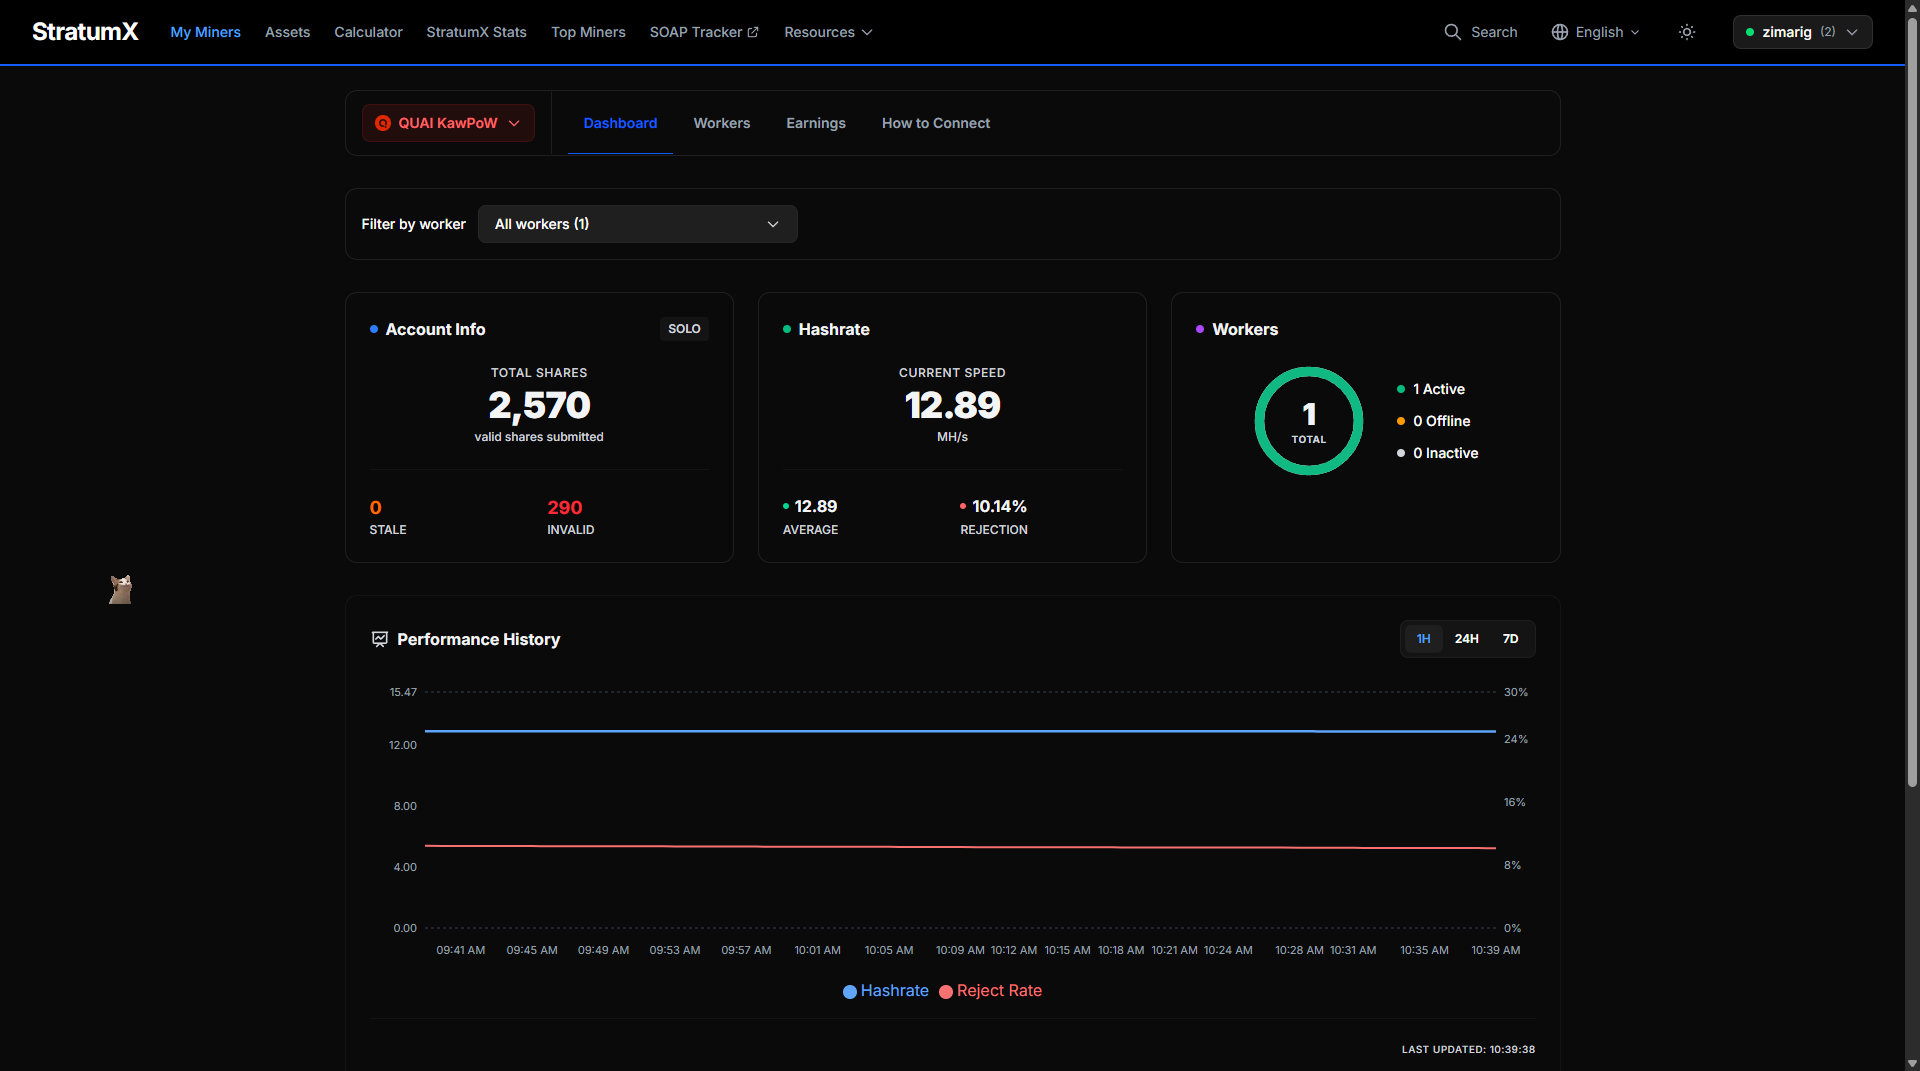This screenshot has height=1071, width=1920.
Task: Click the external-link icon beside SOAP Tracker
Action: [x=753, y=32]
